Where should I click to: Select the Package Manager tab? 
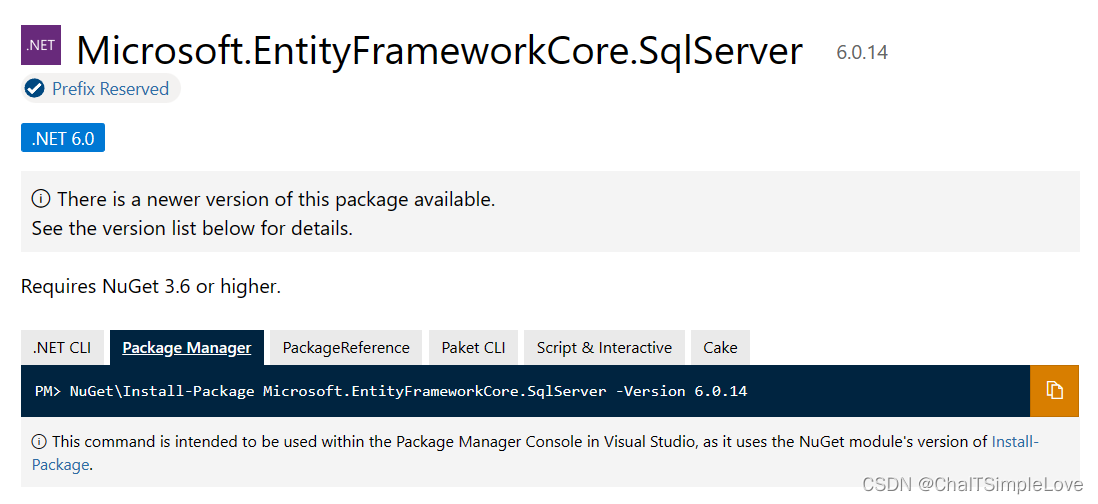pos(187,348)
